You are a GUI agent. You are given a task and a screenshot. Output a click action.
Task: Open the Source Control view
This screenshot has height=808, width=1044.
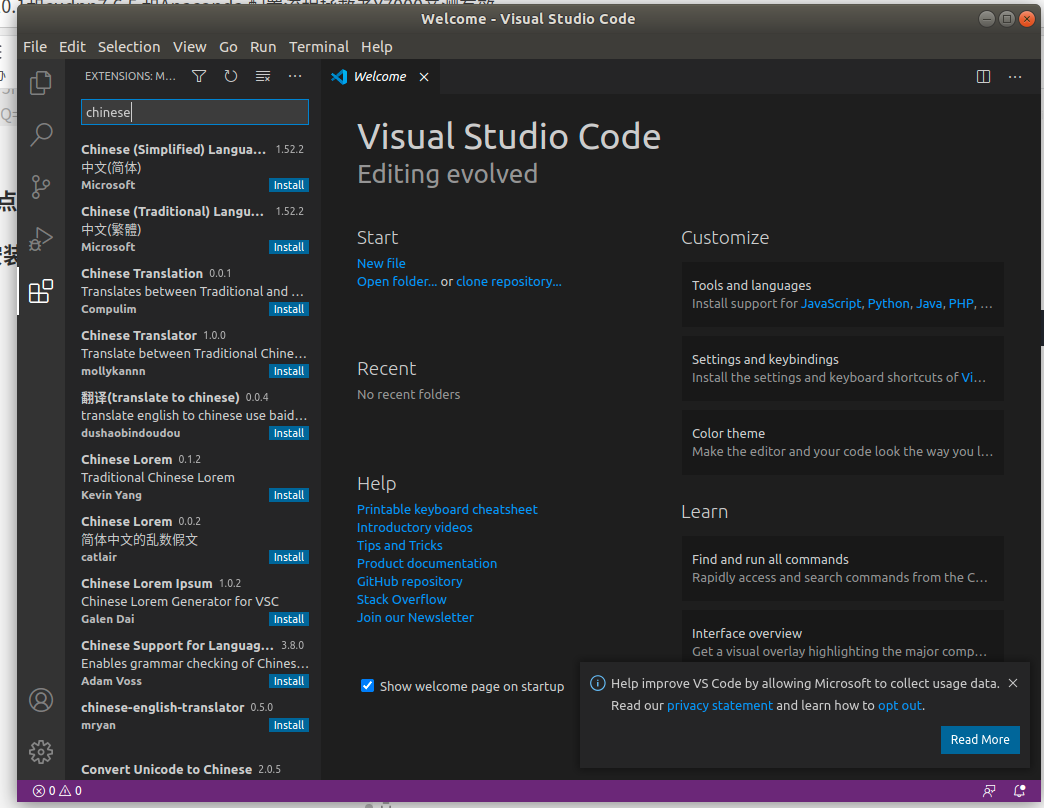[x=41, y=187]
